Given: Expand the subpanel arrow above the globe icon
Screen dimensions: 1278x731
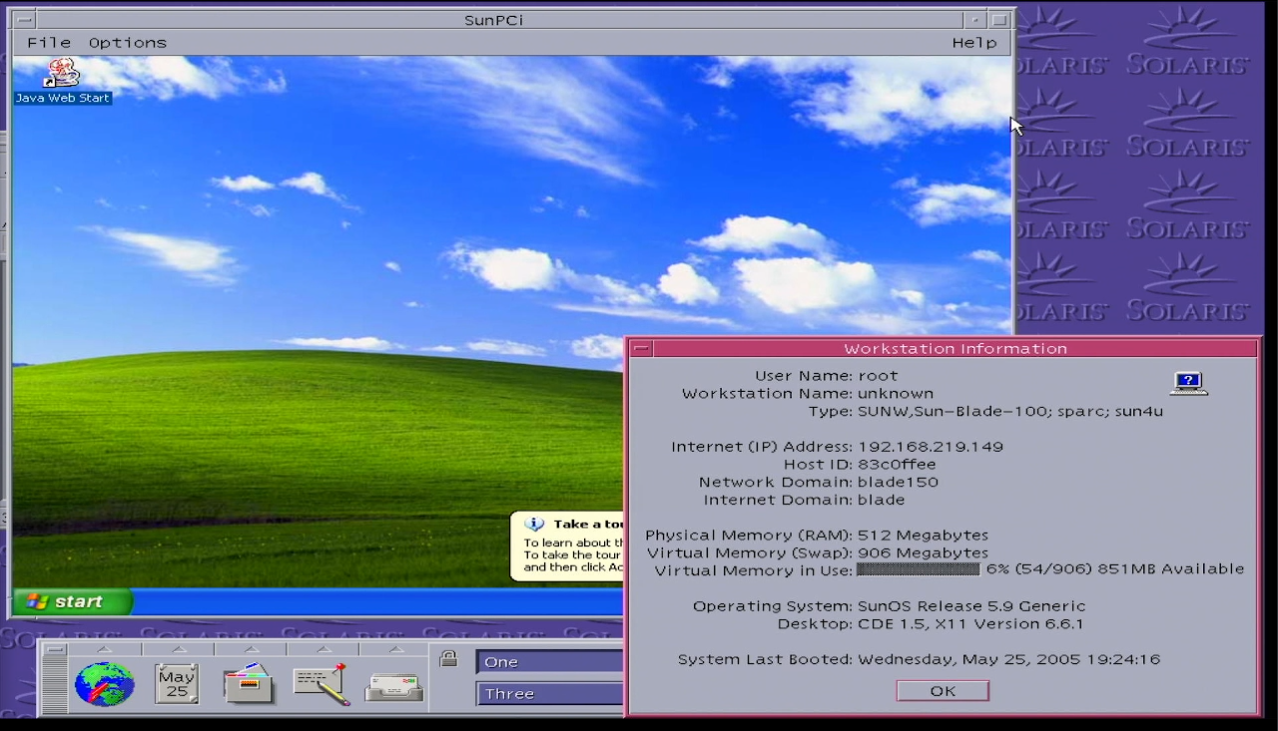Looking at the screenshot, I should (x=104, y=650).
